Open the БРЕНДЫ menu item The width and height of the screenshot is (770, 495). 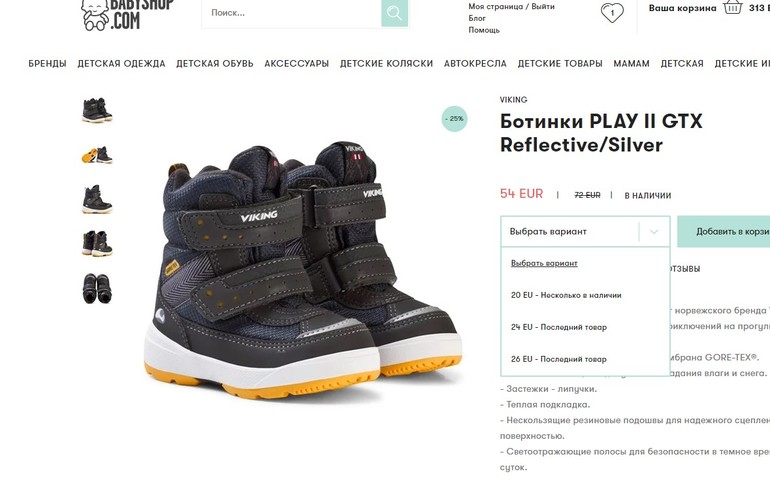[x=47, y=63]
